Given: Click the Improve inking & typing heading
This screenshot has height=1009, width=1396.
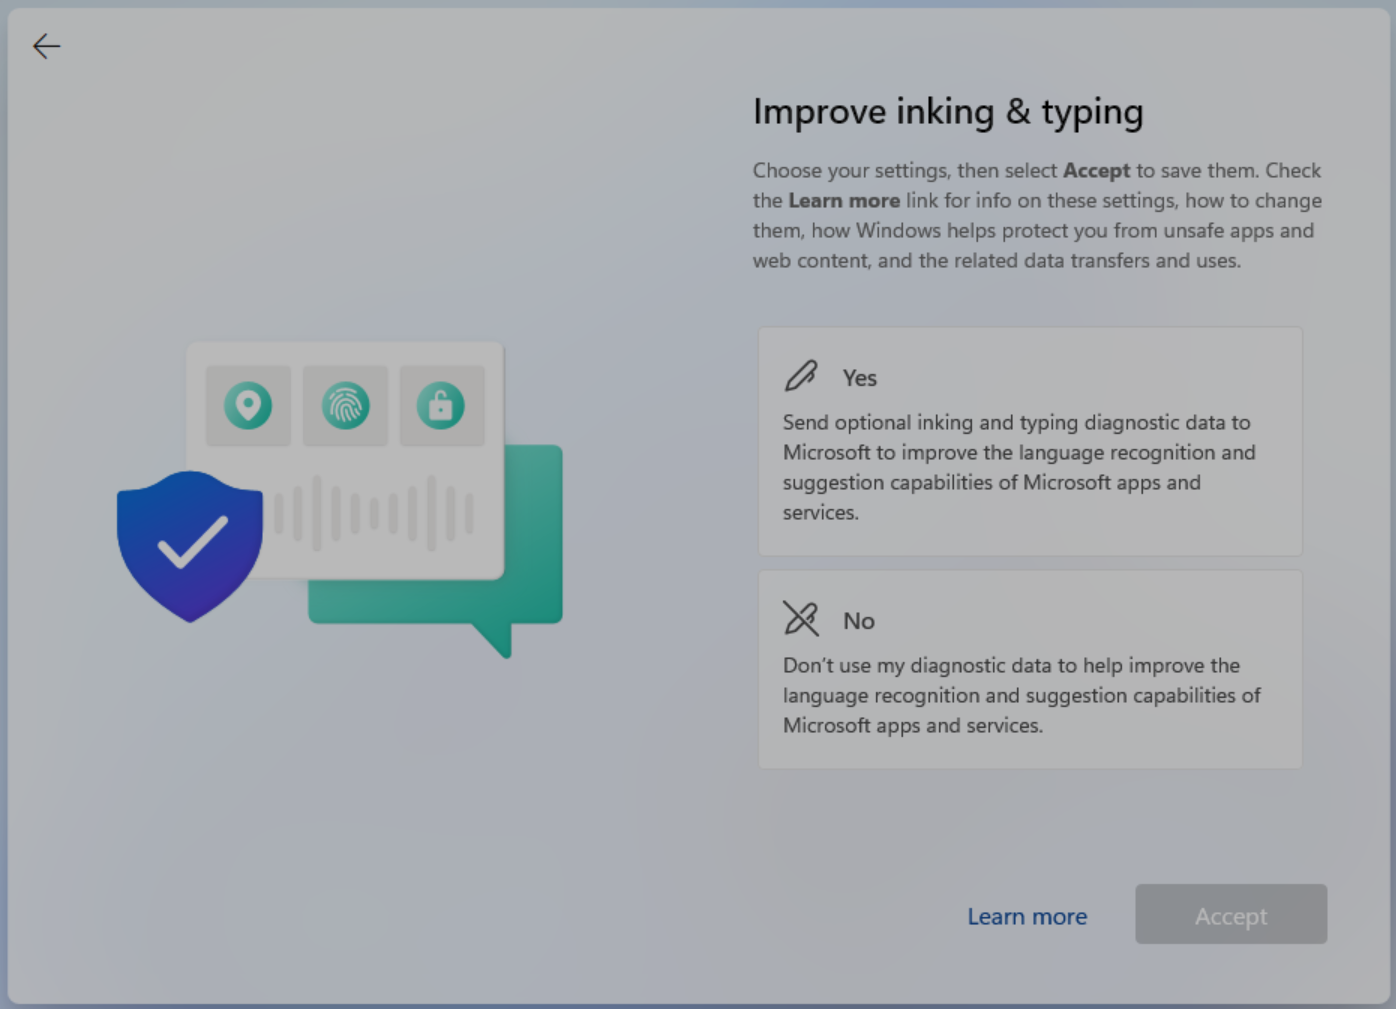Looking at the screenshot, I should (948, 111).
